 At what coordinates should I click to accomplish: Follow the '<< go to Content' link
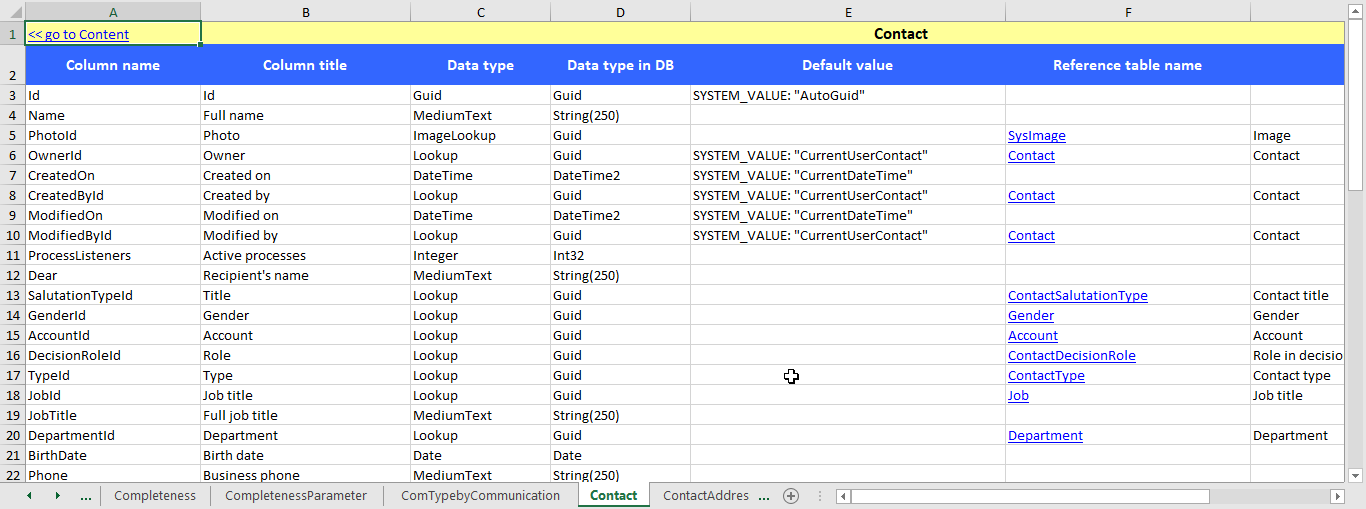[x=79, y=34]
